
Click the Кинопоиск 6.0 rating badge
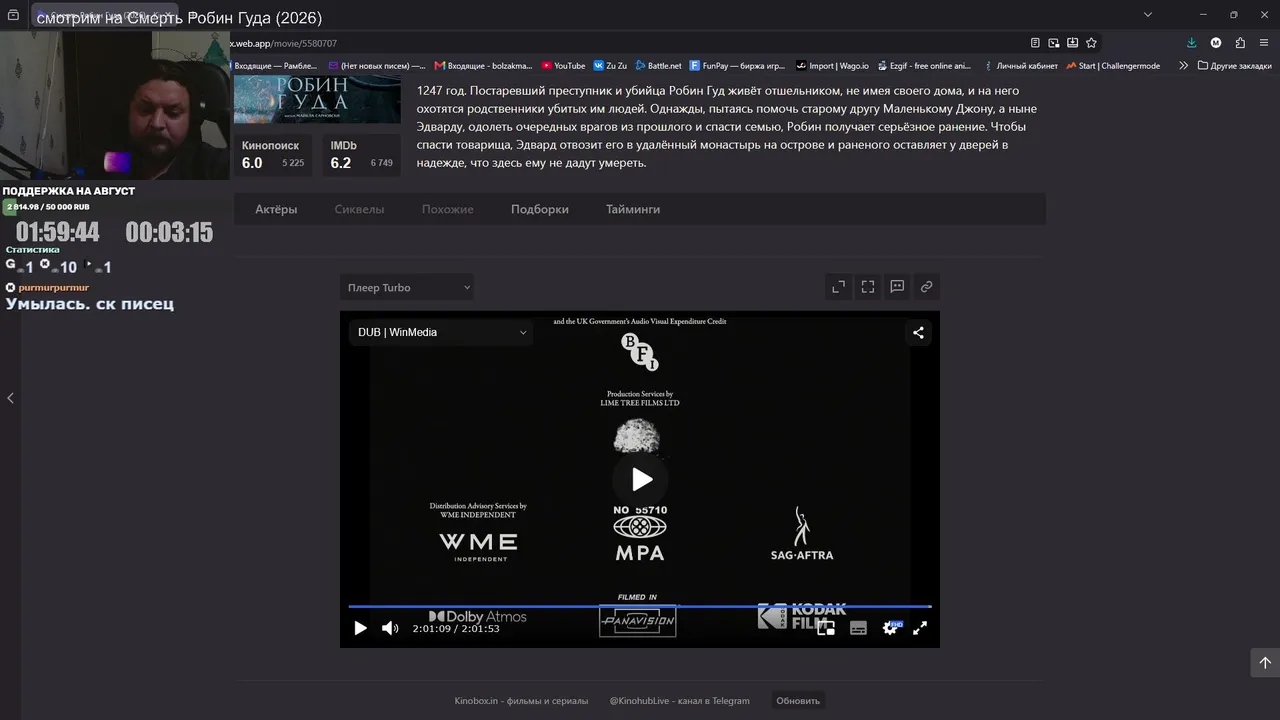tap(273, 155)
